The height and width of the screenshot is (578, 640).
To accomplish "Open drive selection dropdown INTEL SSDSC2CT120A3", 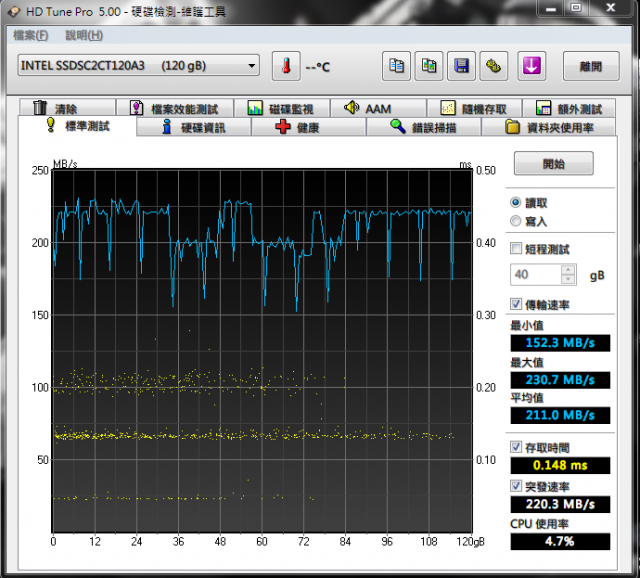I will click(138, 65).
